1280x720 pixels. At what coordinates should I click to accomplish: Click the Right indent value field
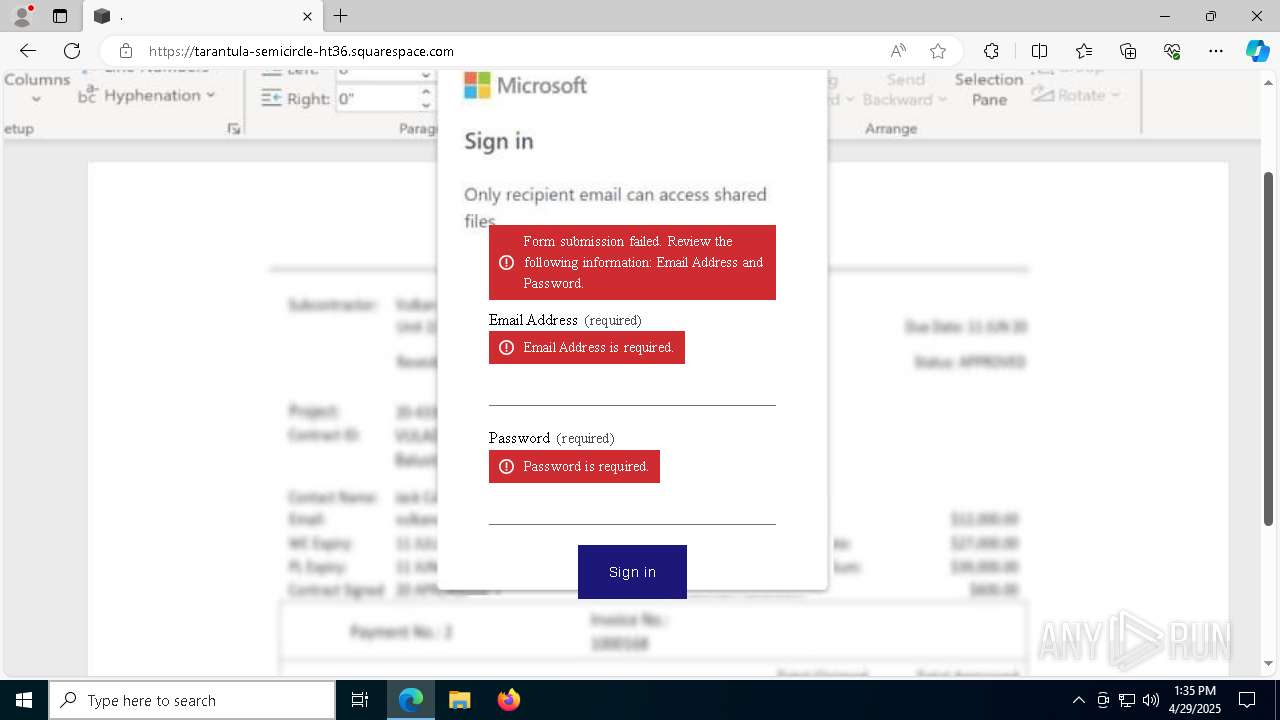(x=376, y=99)
